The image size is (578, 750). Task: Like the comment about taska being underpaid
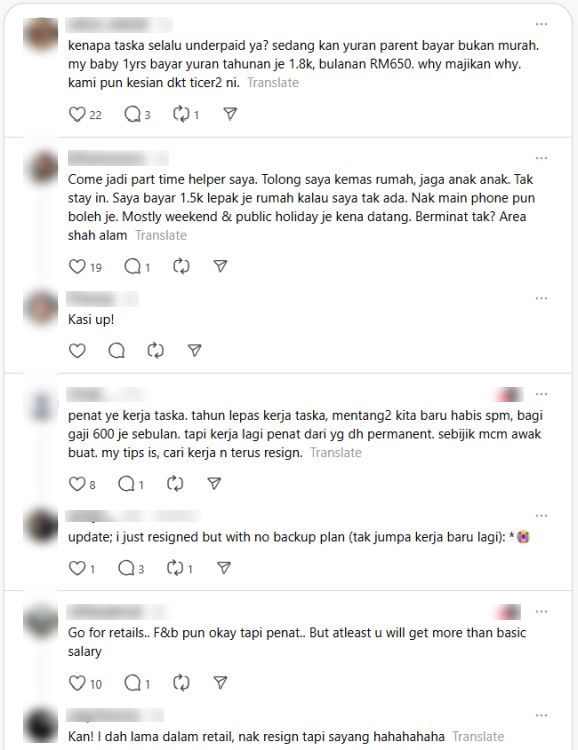pyautogui.click(x=77, y=114)
